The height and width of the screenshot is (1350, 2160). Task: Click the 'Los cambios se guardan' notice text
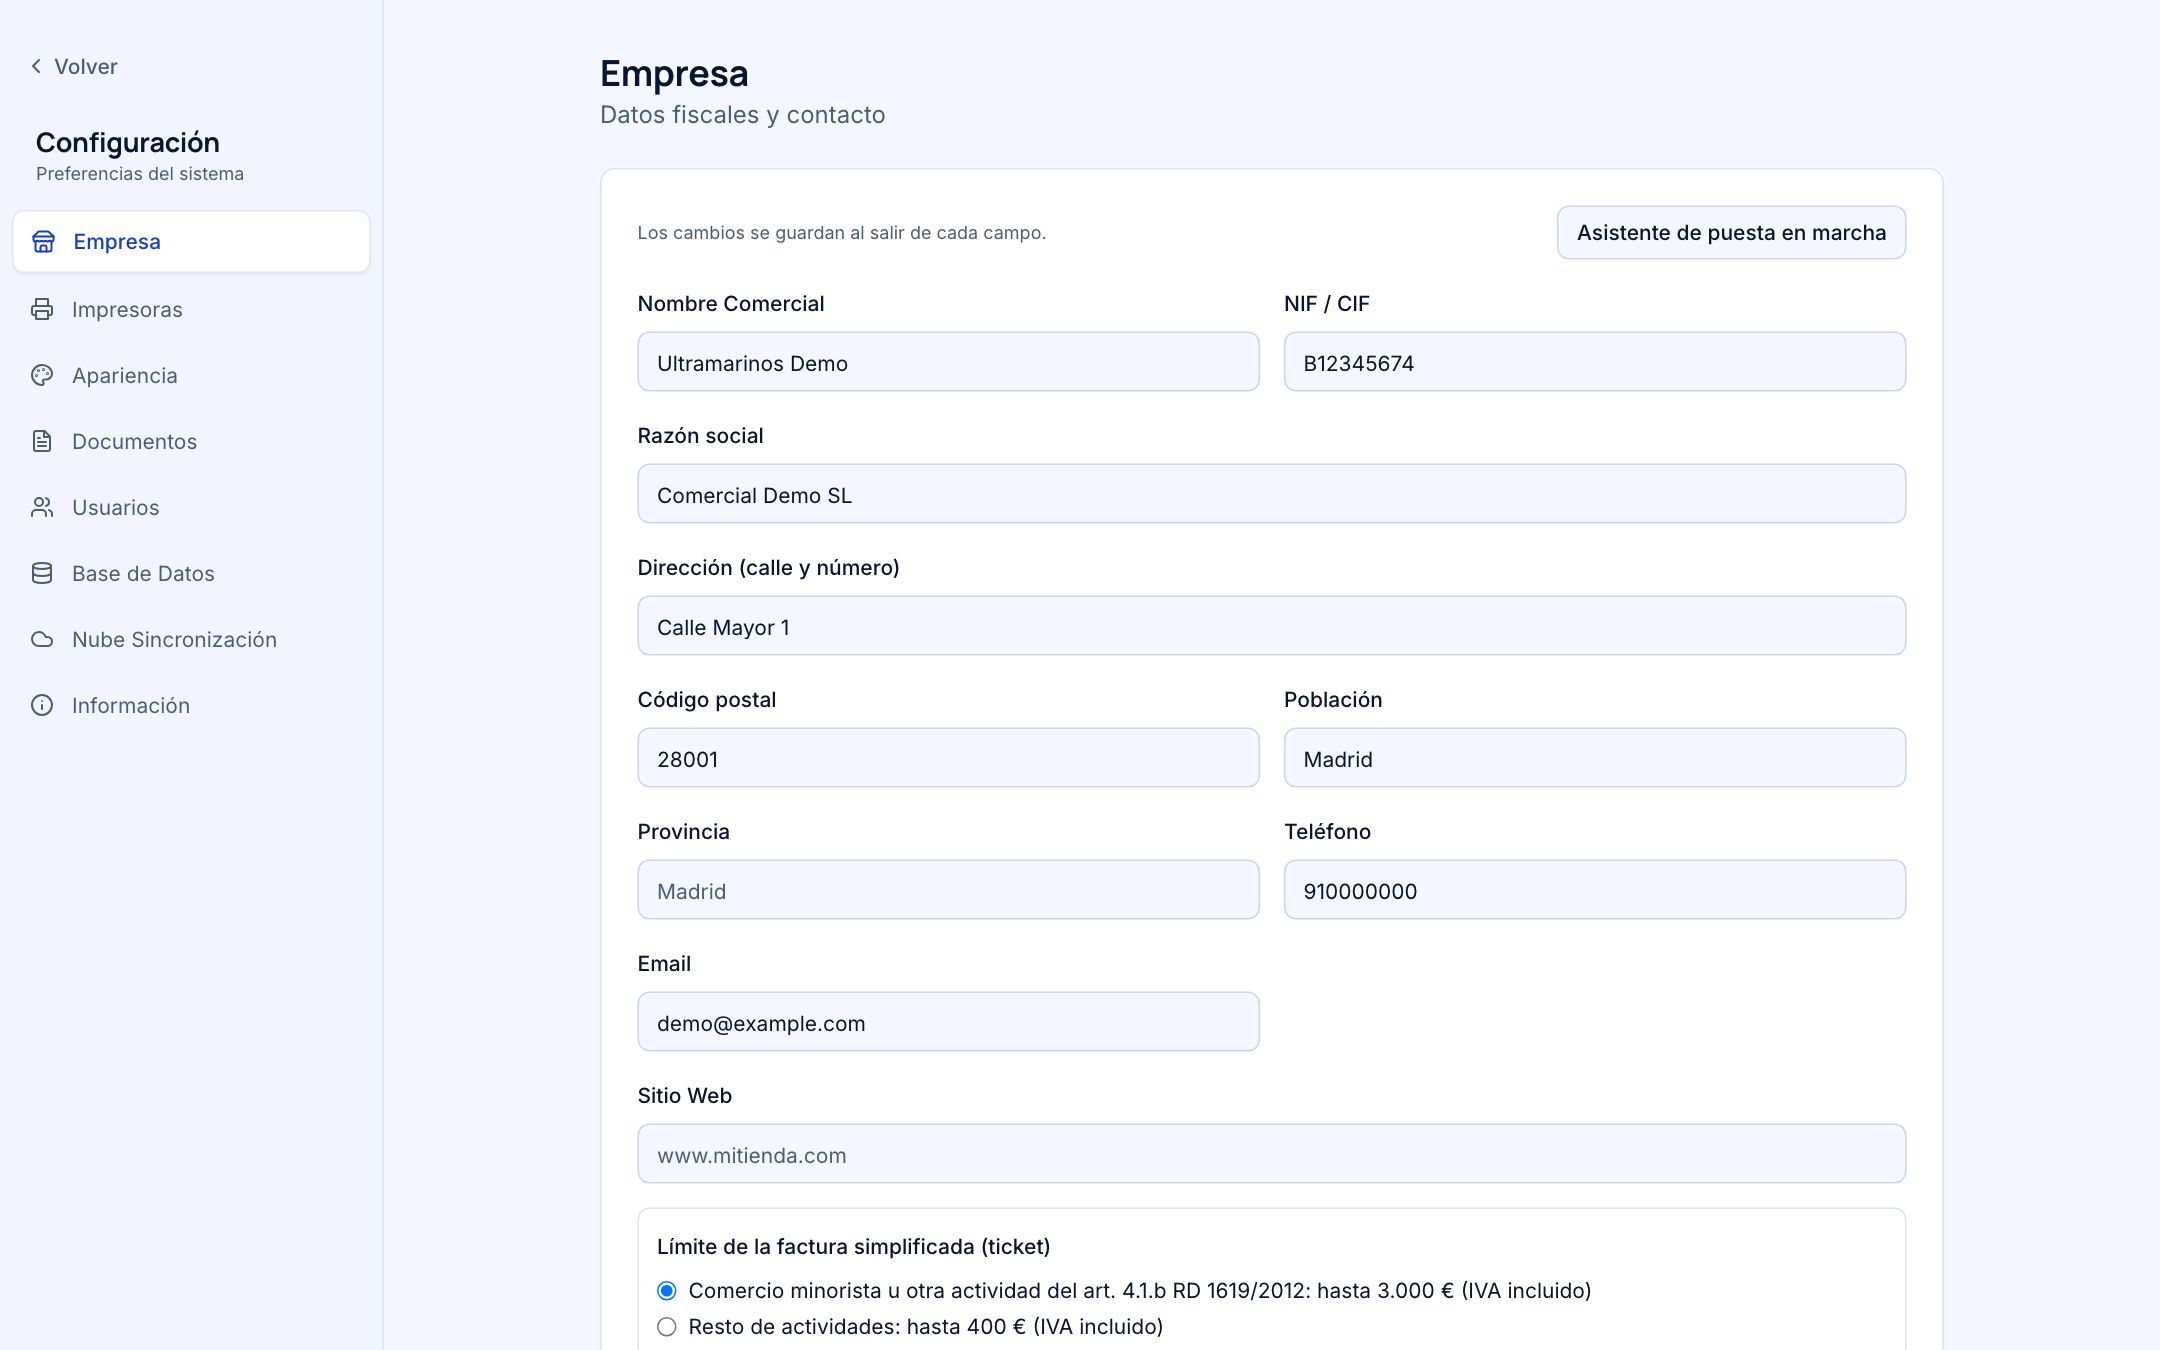pos(841,233)
